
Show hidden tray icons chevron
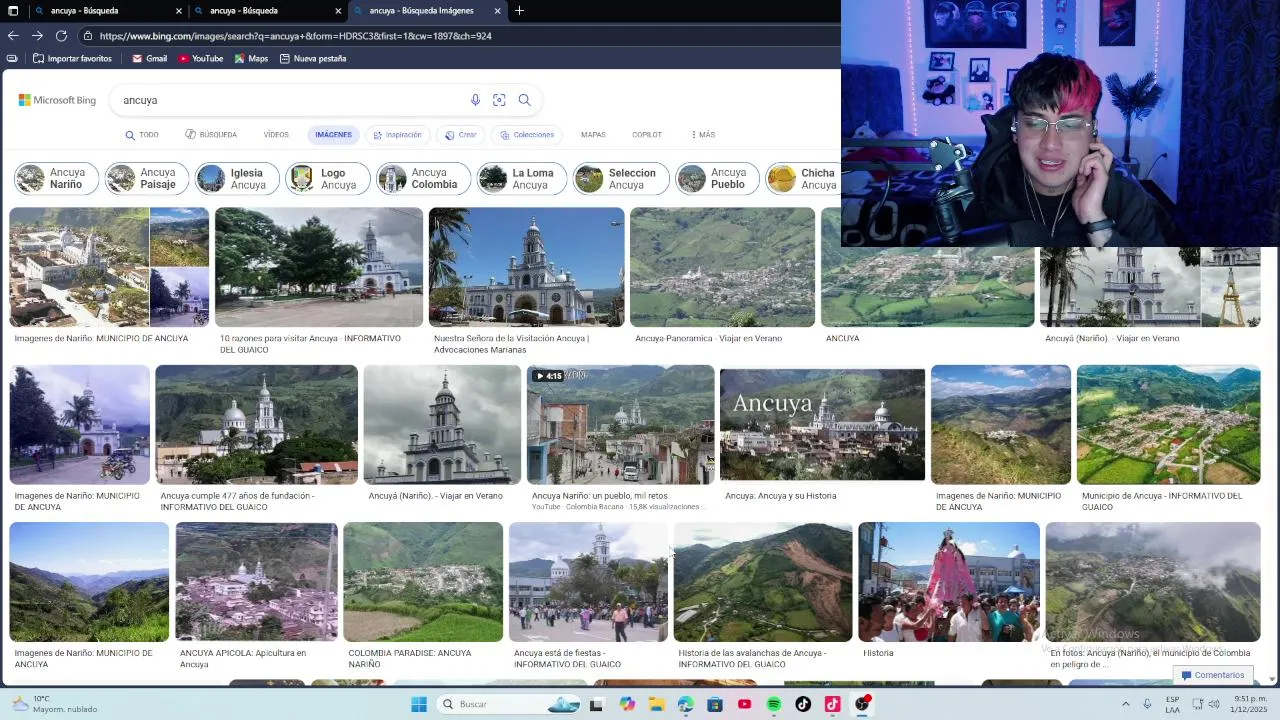1125,704
